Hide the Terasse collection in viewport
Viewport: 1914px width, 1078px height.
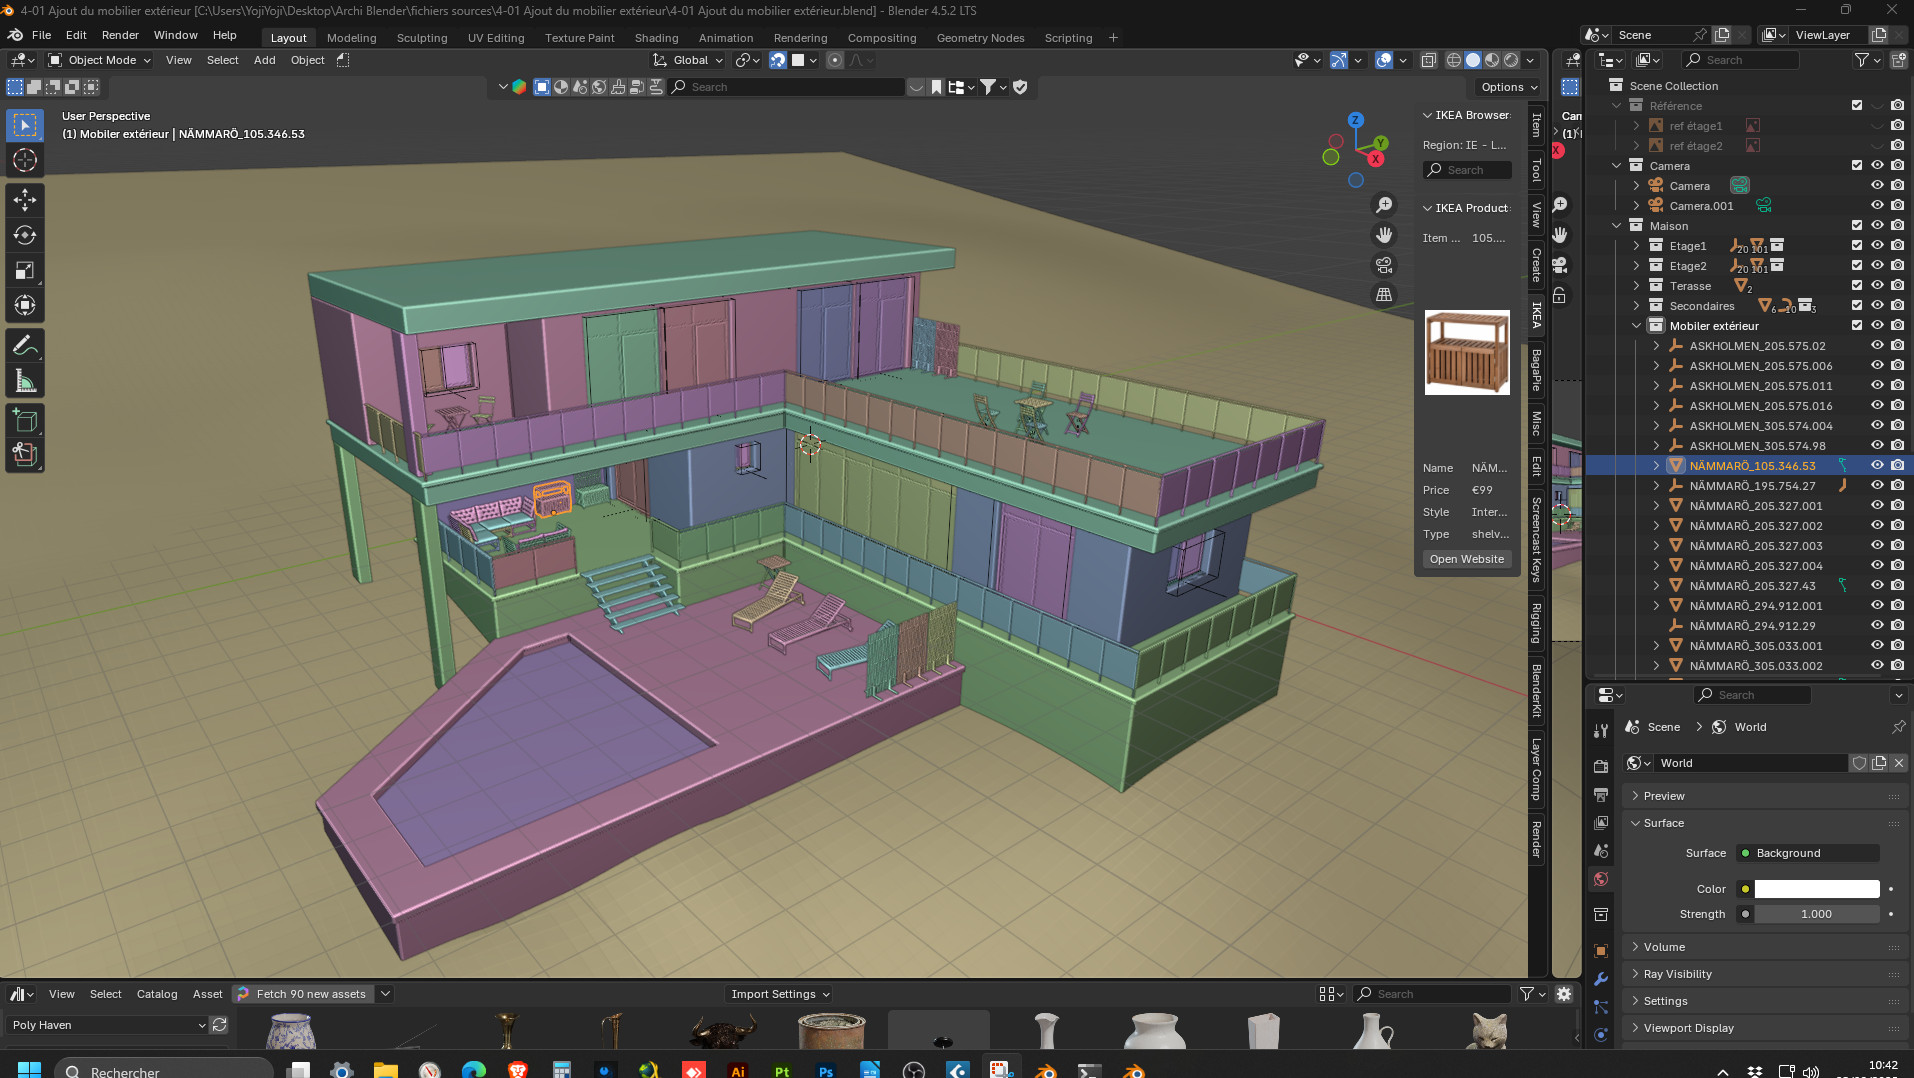(1877, 286)
